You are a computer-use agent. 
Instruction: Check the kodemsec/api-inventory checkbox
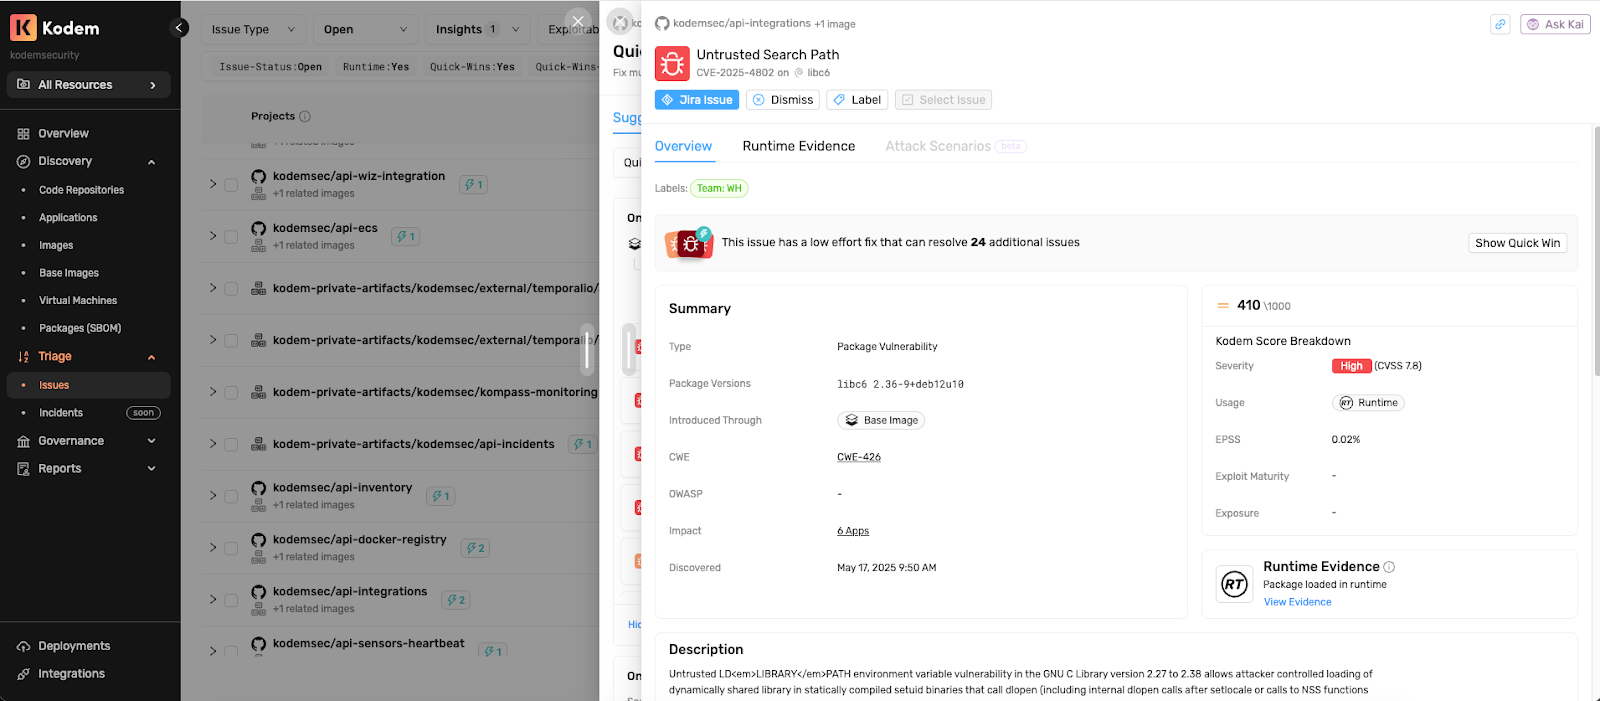click(231, 497)
